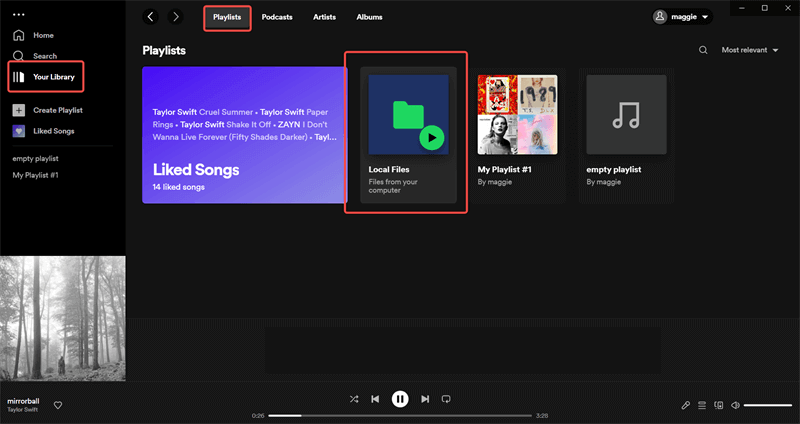800x424 pixels.
Task: Switch to the Podcasts tab
Action: click(x=277, y=17)
